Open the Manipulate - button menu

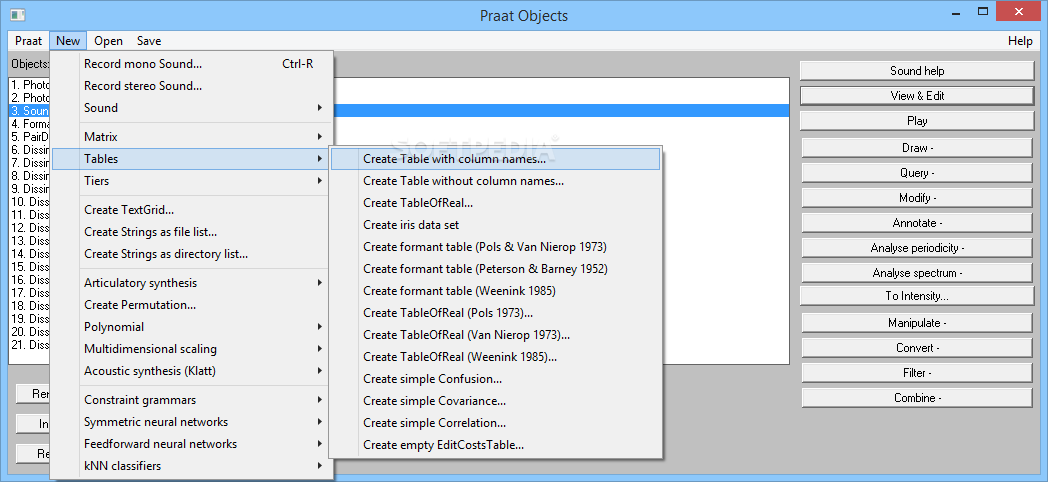tap(917, 323)
